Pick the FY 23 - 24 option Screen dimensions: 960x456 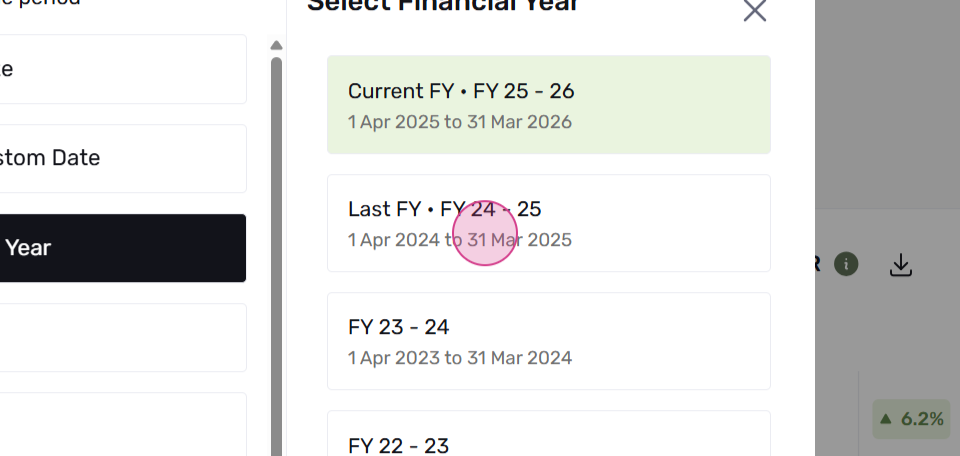549,341
